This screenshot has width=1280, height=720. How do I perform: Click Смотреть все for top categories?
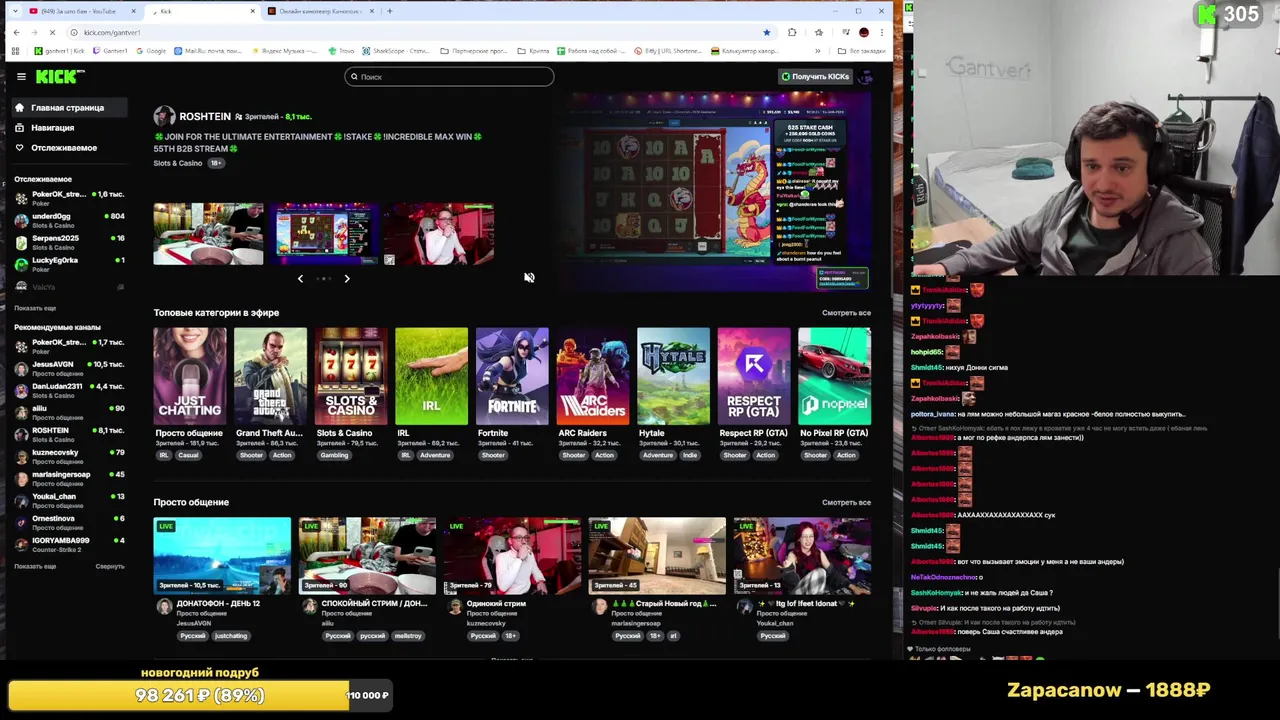pos(846,313)
